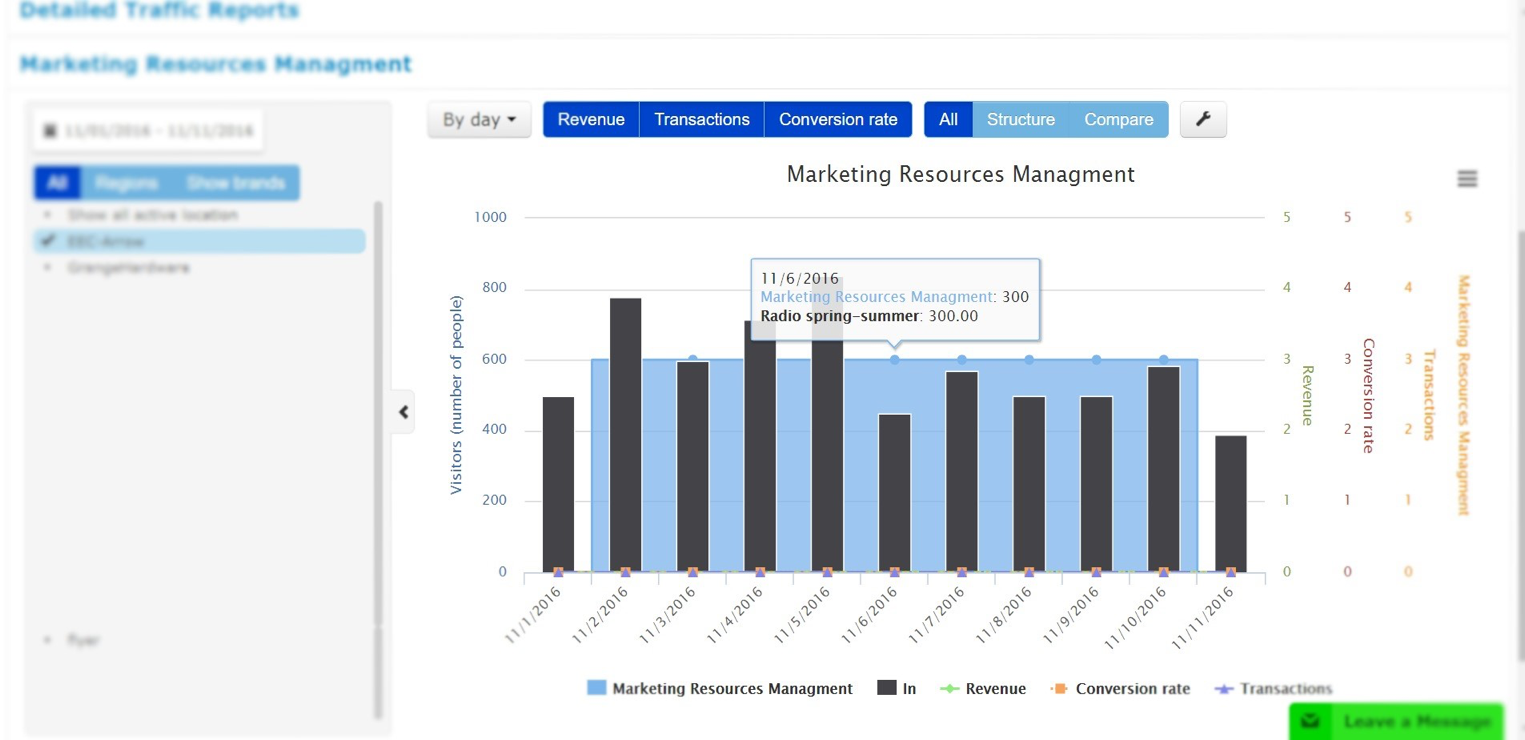Click the 11/11/2016 dark bar in chart
1525x740 pixels.
tap(1230, 503)
